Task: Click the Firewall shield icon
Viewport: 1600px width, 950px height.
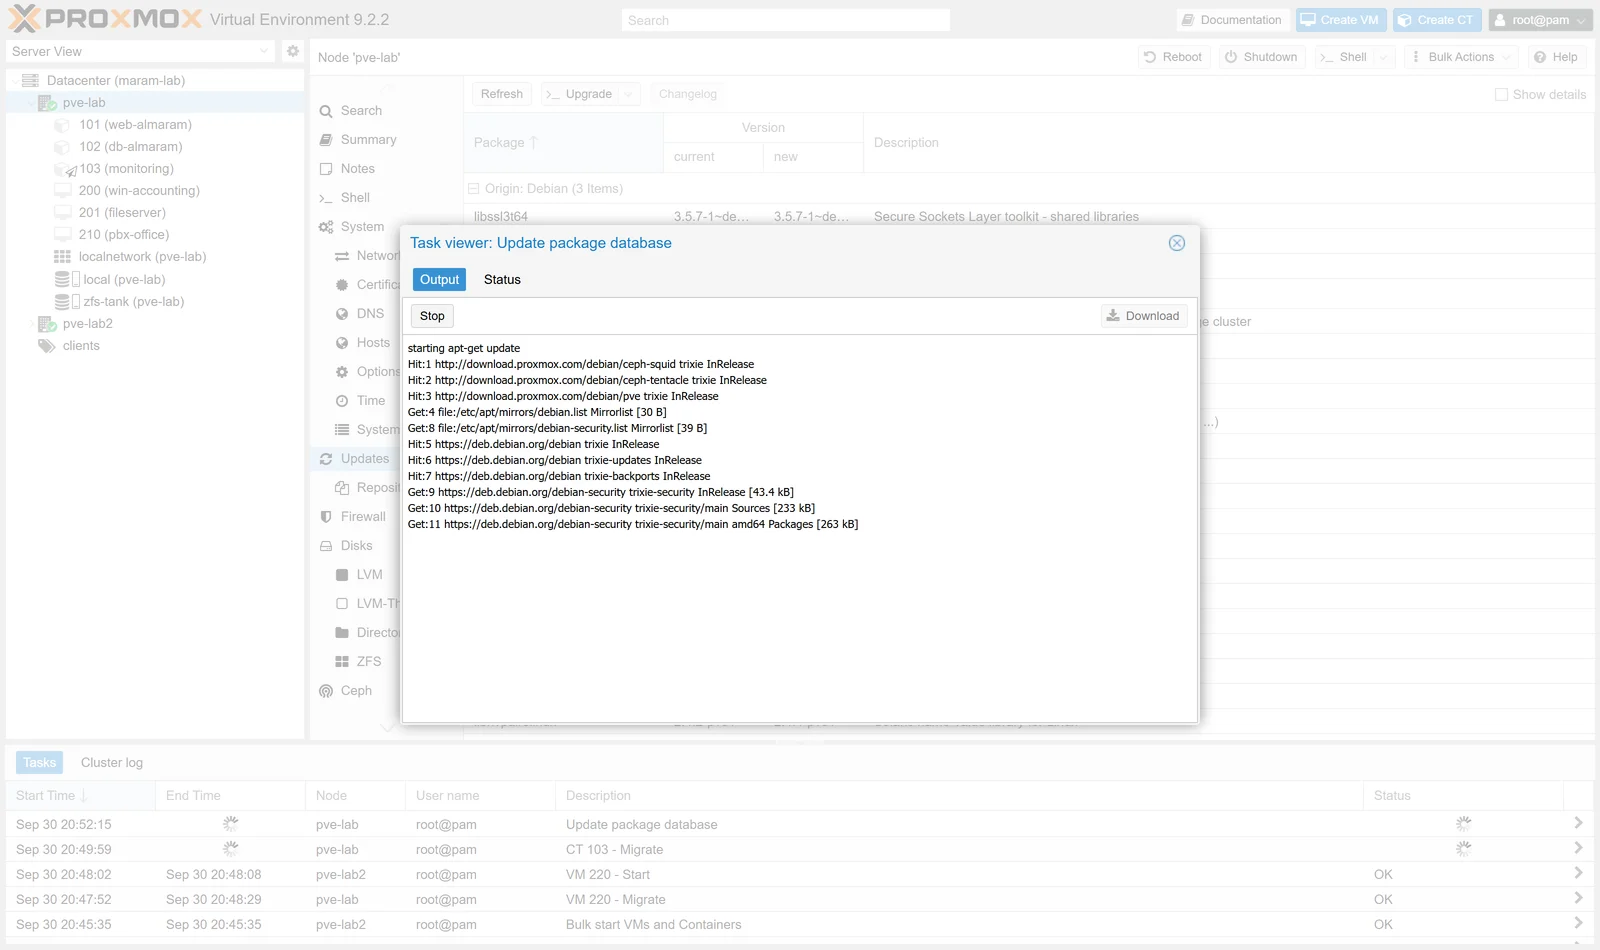Action: coord(326,517)
